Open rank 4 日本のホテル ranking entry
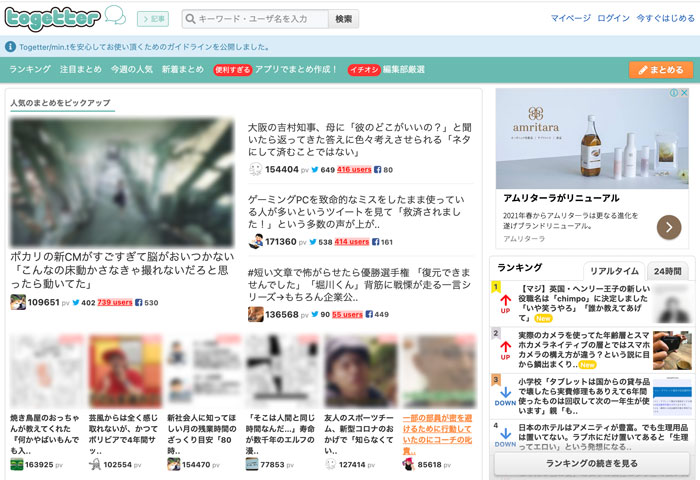This screenshot has height=480, width=700. point(603,437)
